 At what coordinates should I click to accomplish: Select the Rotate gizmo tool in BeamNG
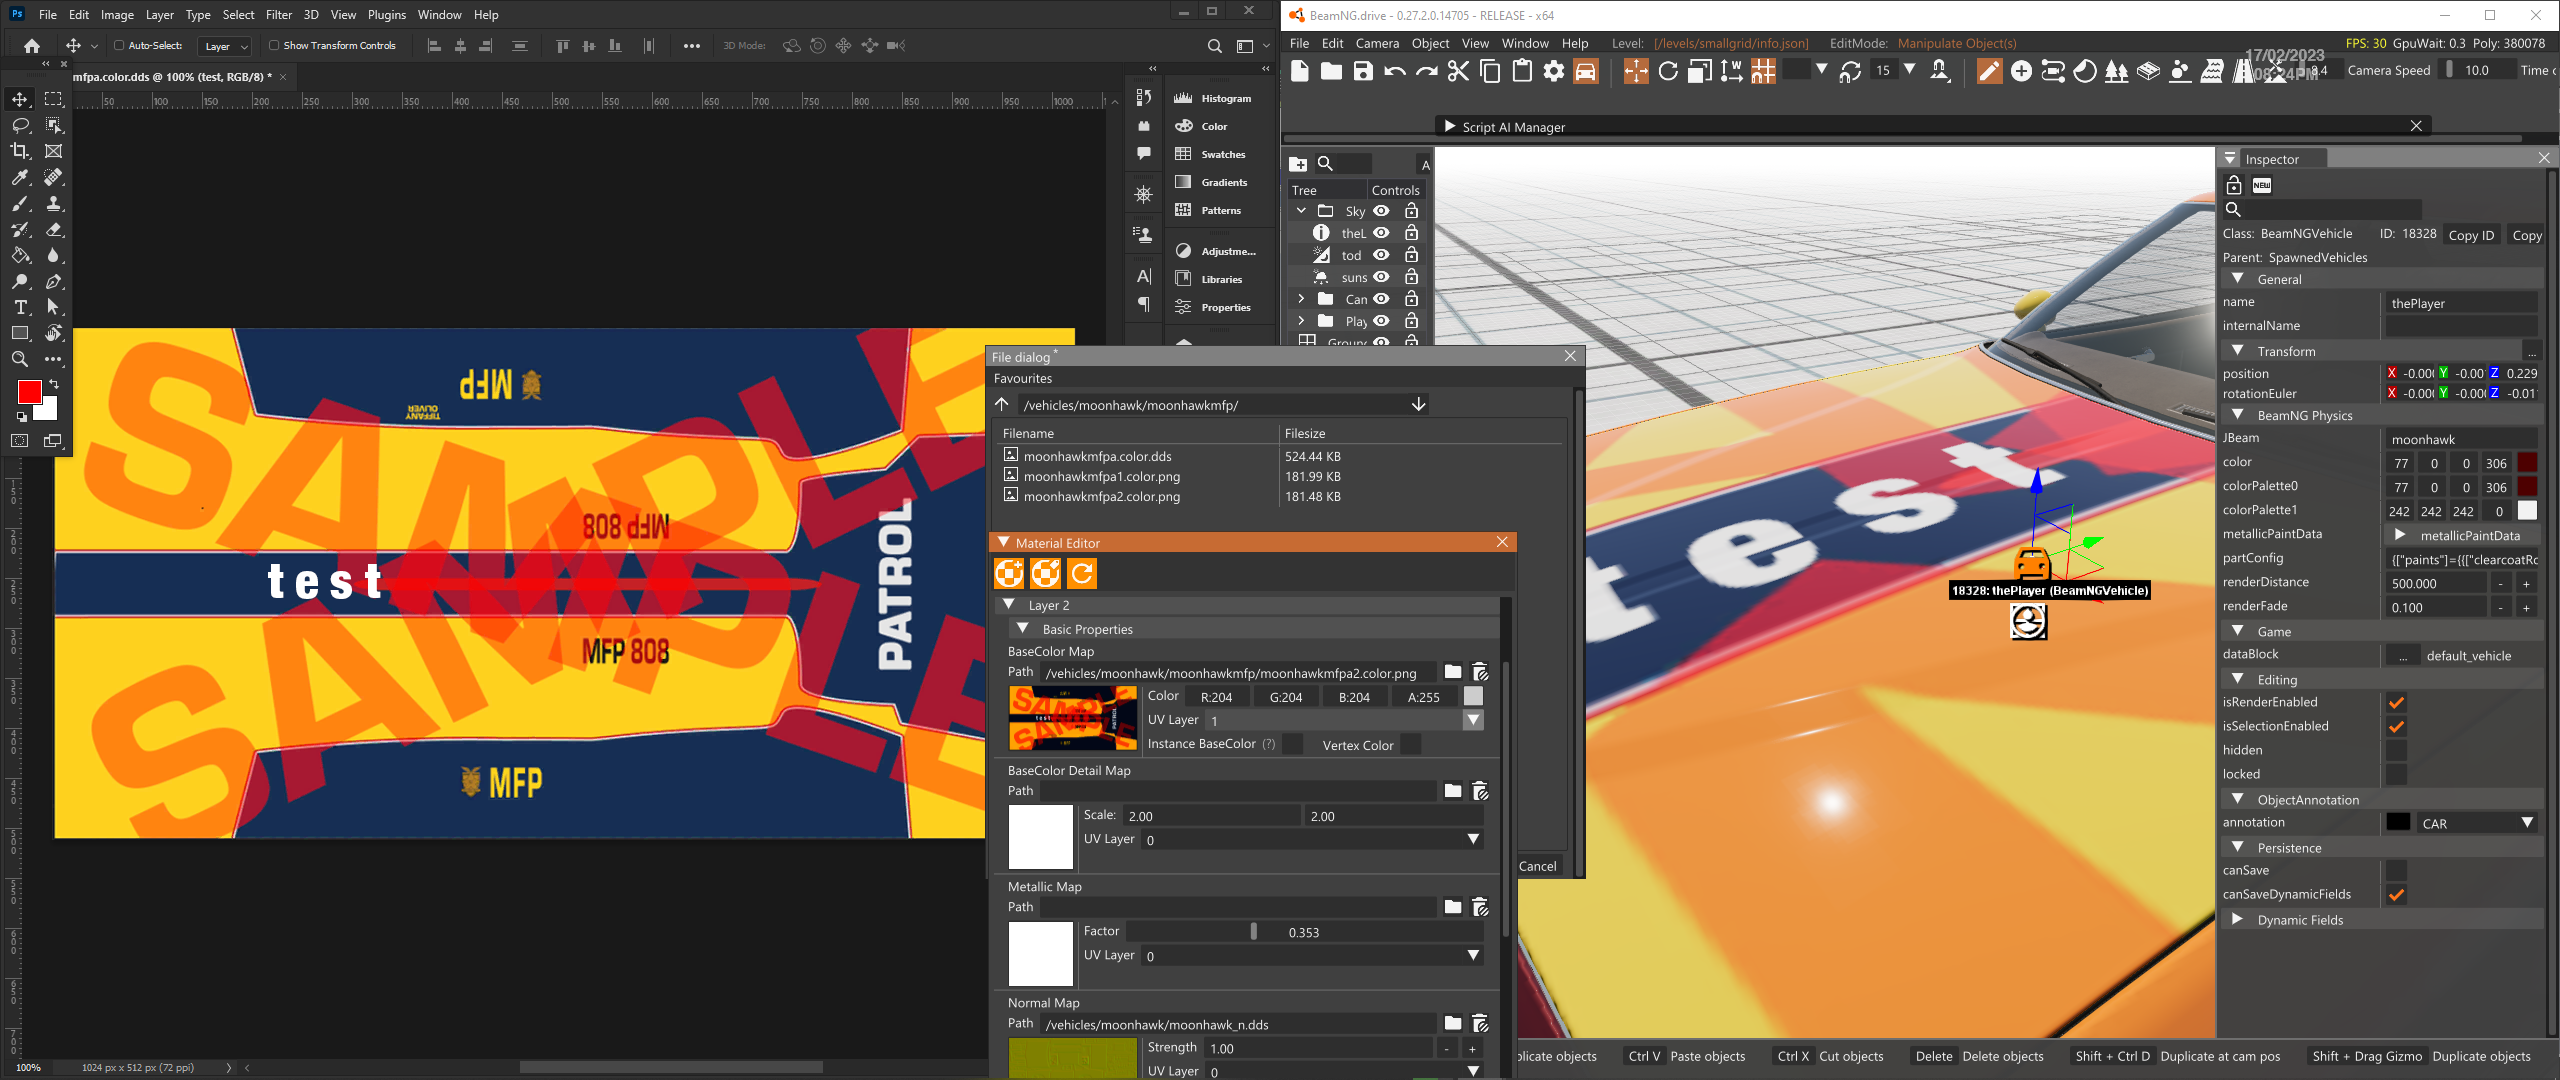coord(1668,71)
